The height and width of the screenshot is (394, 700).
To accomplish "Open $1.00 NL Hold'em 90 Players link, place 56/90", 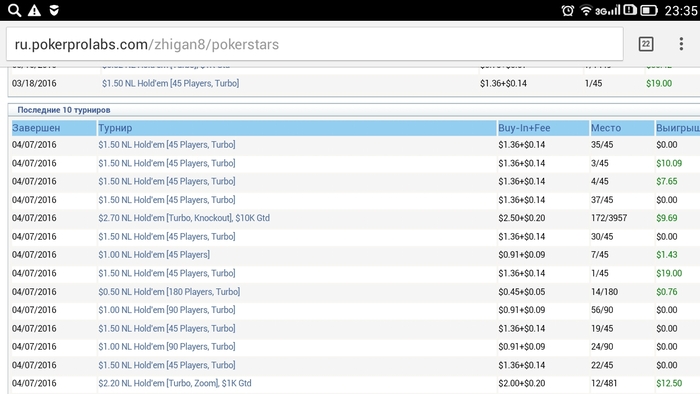I will [x=167, y=310].
